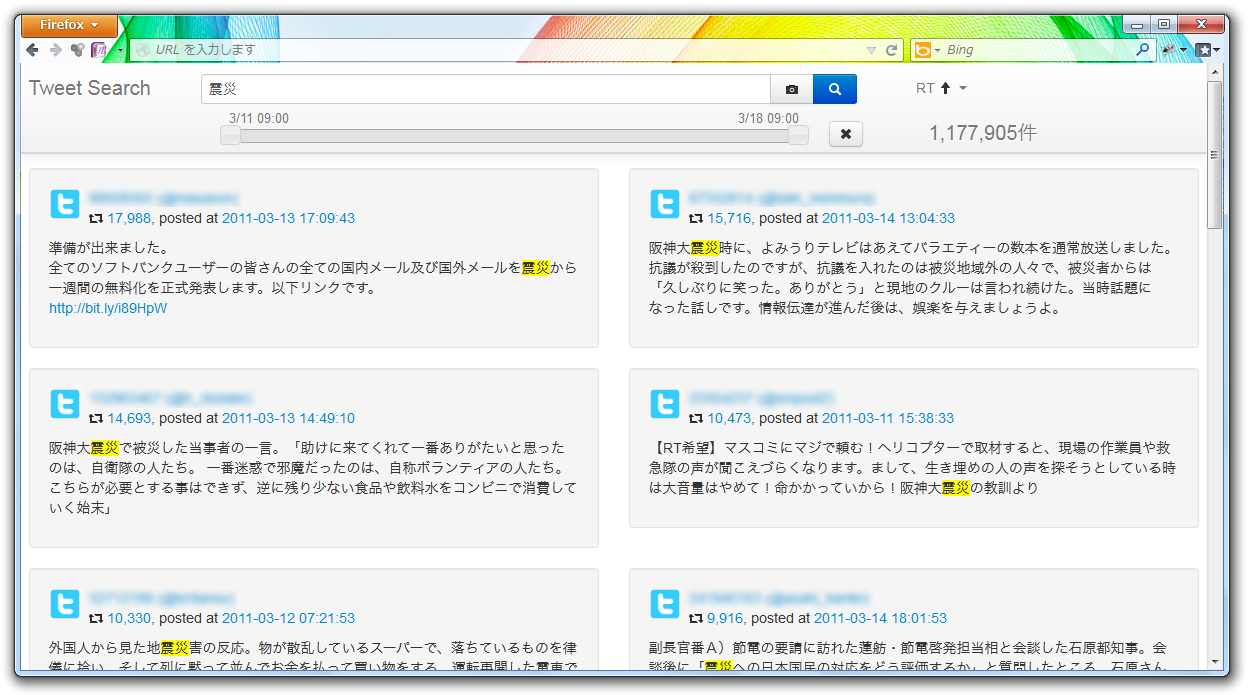The width and height of the screenshot is (1248, 695).
Task: Click the Twitter bird icon on the 17,988 retweet tweet
Action: click(x=65, y=204)
